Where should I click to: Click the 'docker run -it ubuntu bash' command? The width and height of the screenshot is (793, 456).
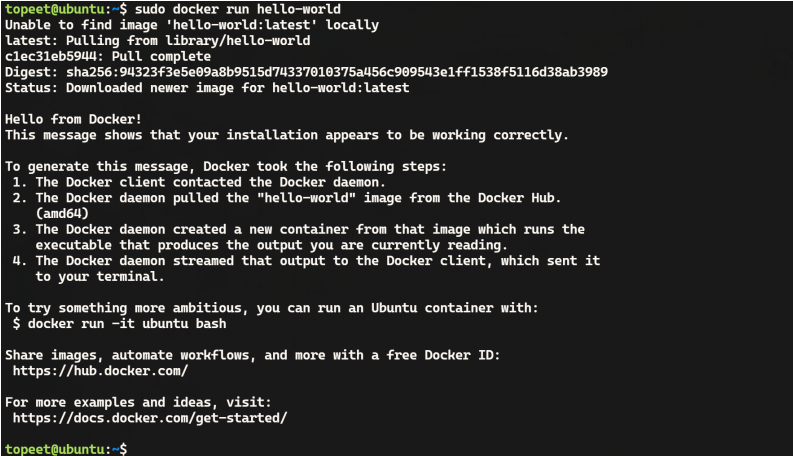[x=127, y=324]
